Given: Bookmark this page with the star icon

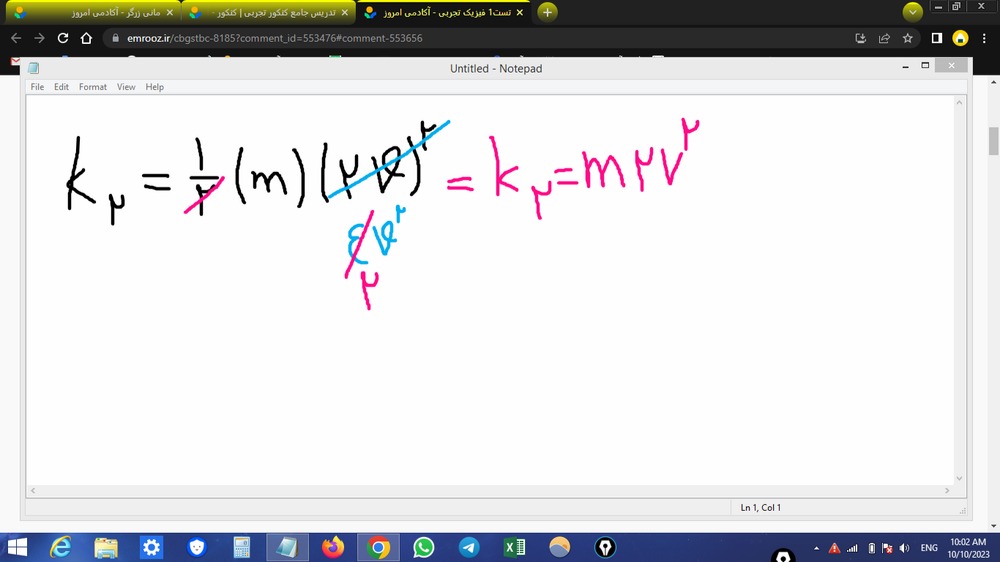Looking at the screenshot, I should point(908,38).
